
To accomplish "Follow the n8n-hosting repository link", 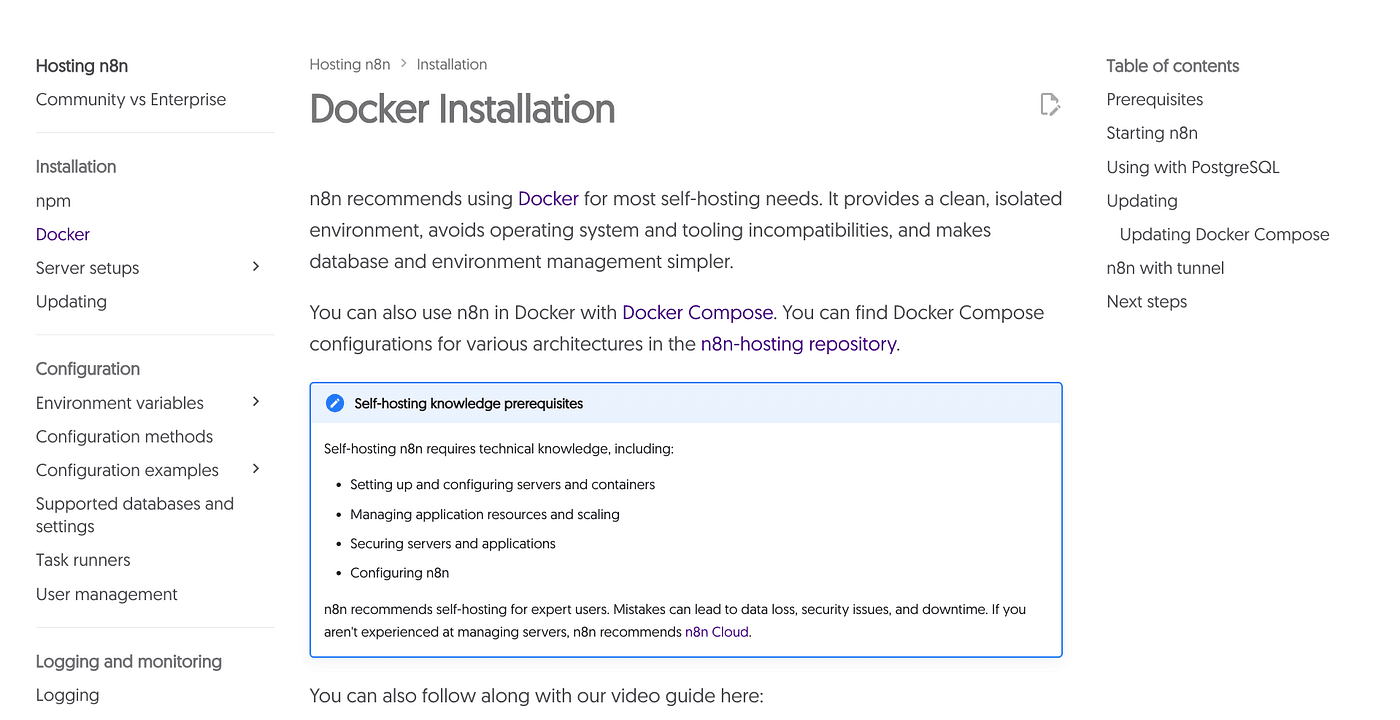I will click(x=798, y=344).
